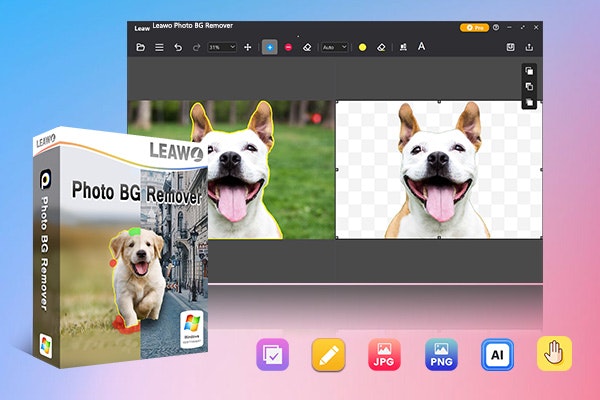Click the top layer-view icon in side panel

pyautogui.click(x=529, y=71)
